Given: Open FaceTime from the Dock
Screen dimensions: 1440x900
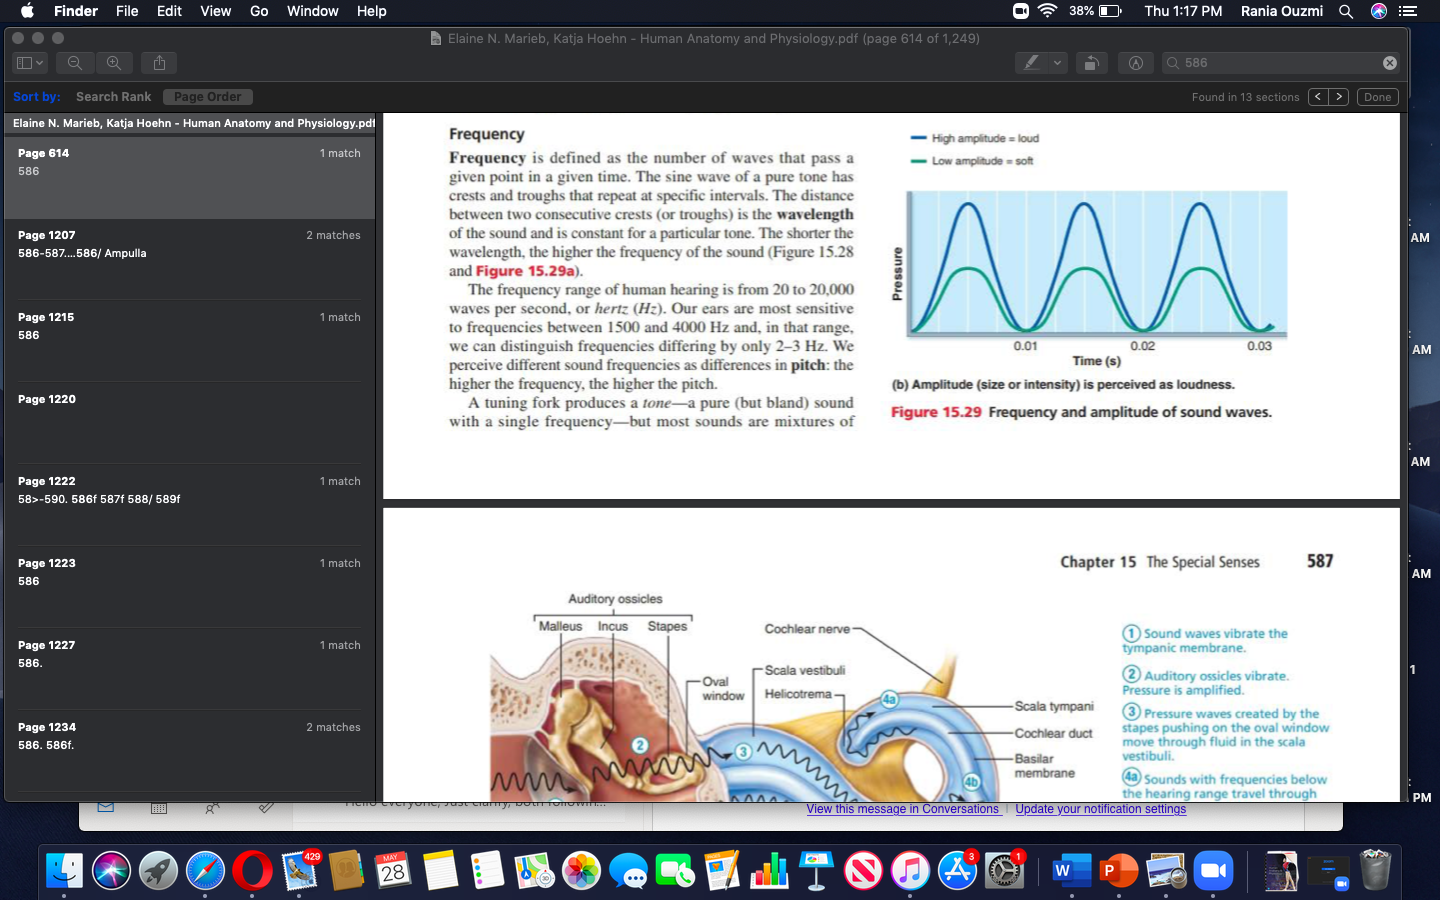Looking at the screenshot, I should pyautogui.click(x=675, y=871).
